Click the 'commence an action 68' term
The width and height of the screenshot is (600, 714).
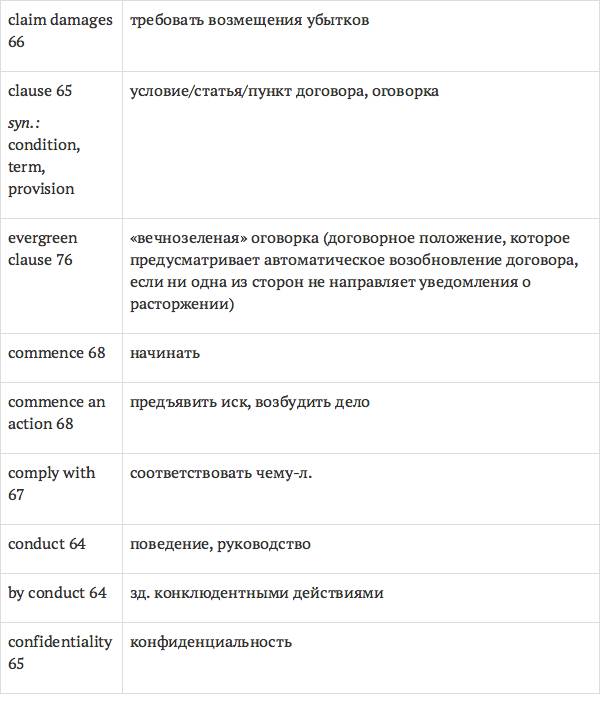tap(56, 413)
